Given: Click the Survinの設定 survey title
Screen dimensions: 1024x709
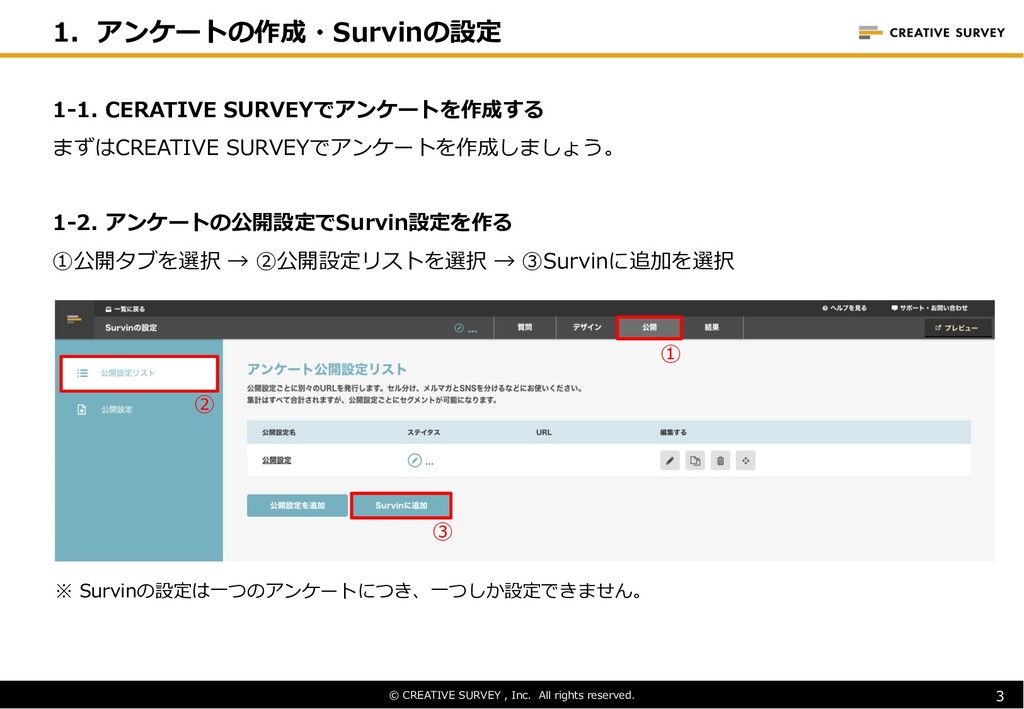Looking at the screenshot, I should tap(131, 328).
